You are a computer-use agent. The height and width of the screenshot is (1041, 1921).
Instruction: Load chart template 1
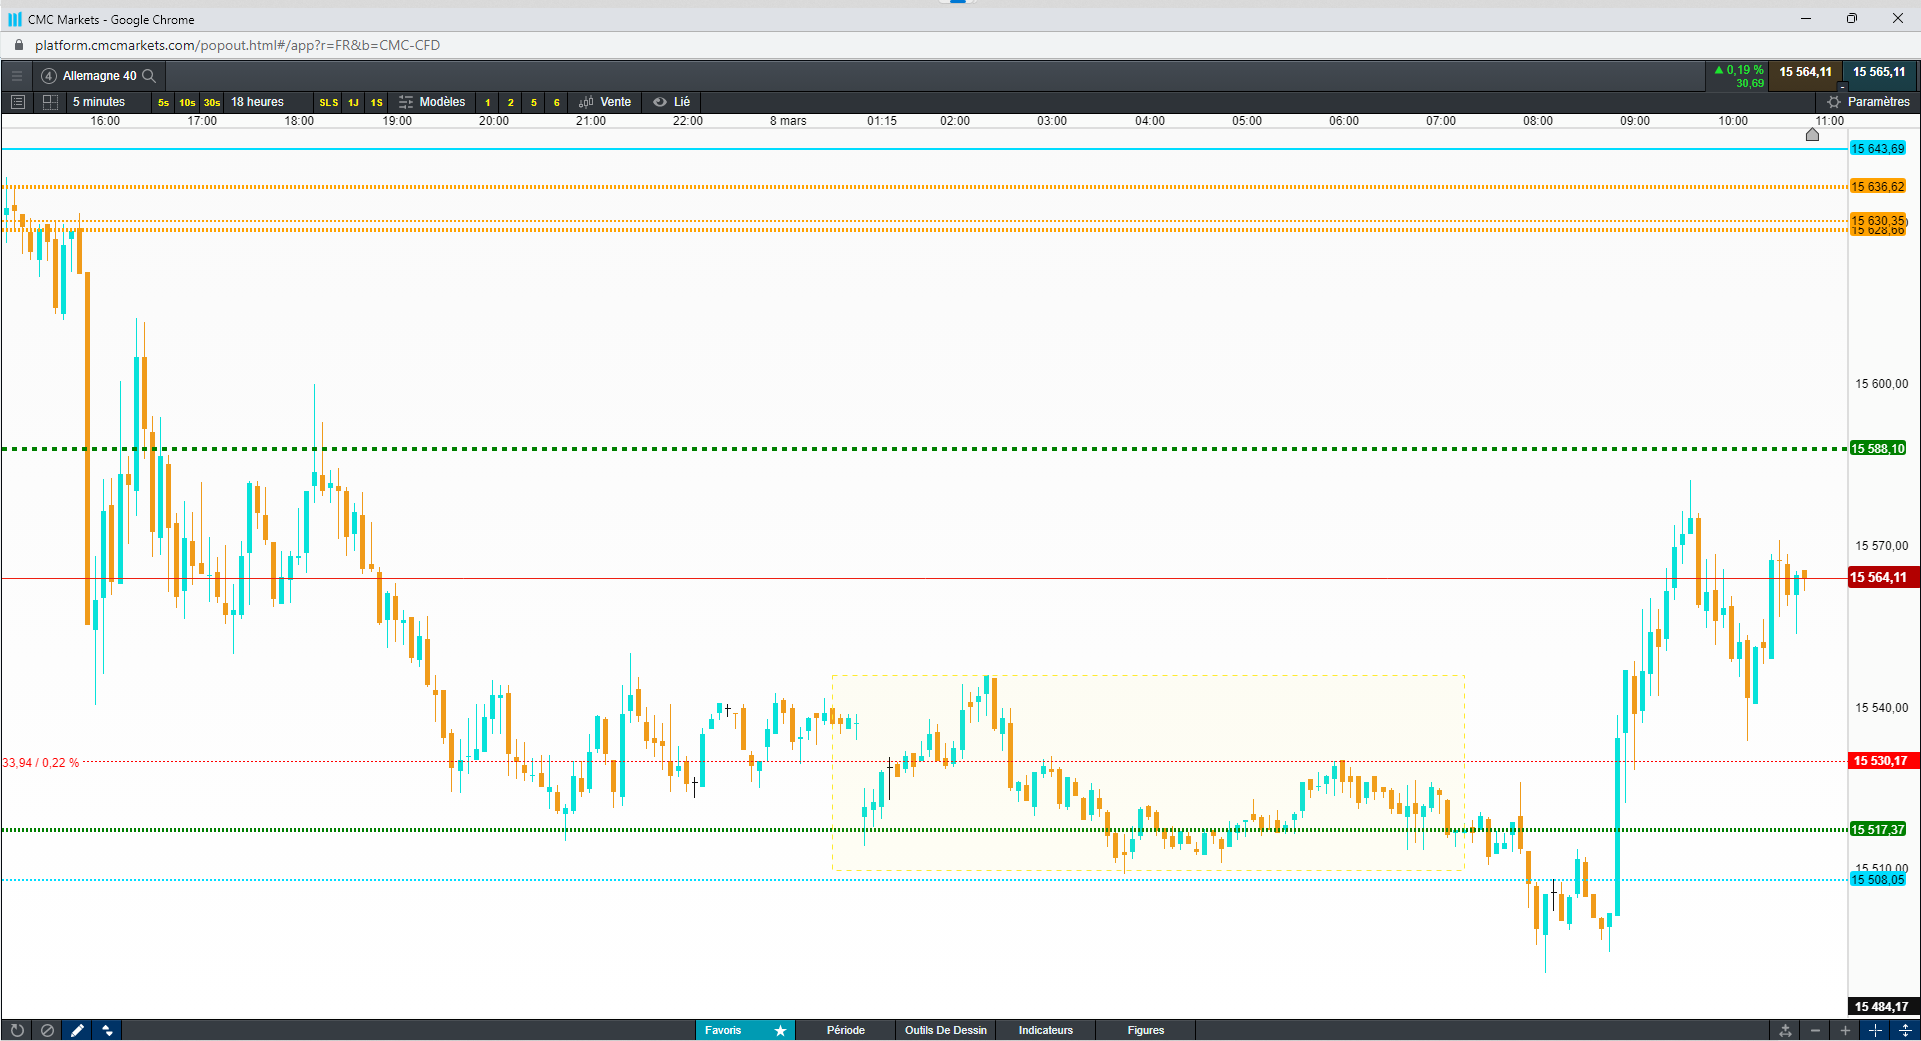[488, 102]
